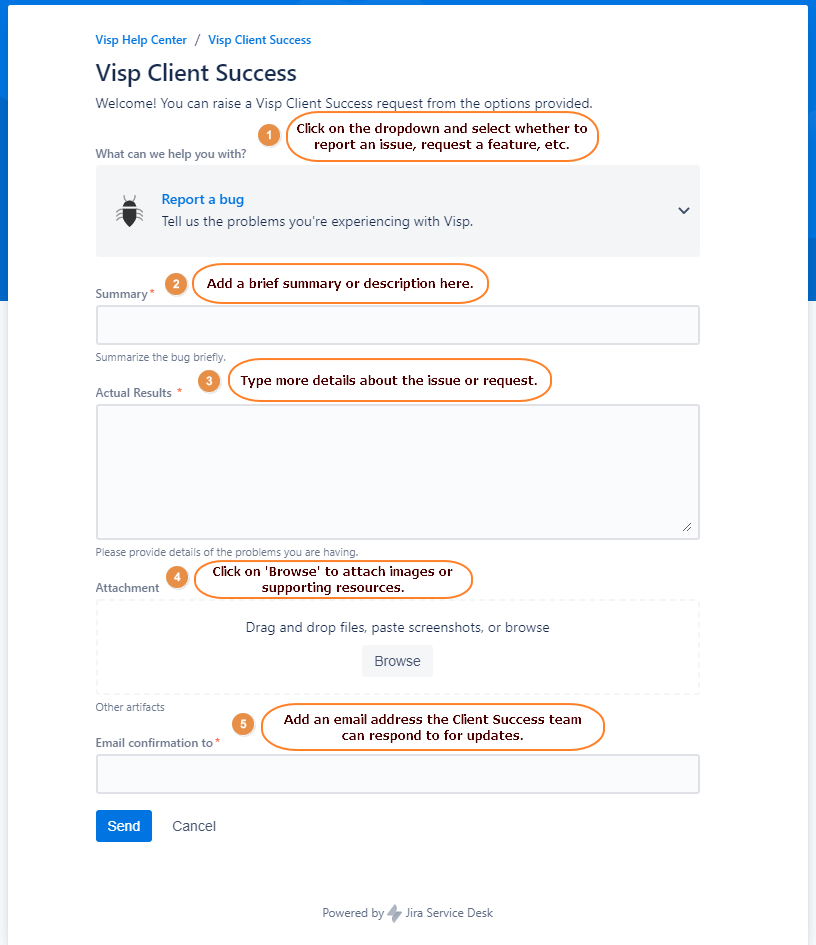Click 'Tell us the problems' description text
Screen dimensions: 816x945
[317, 221]
